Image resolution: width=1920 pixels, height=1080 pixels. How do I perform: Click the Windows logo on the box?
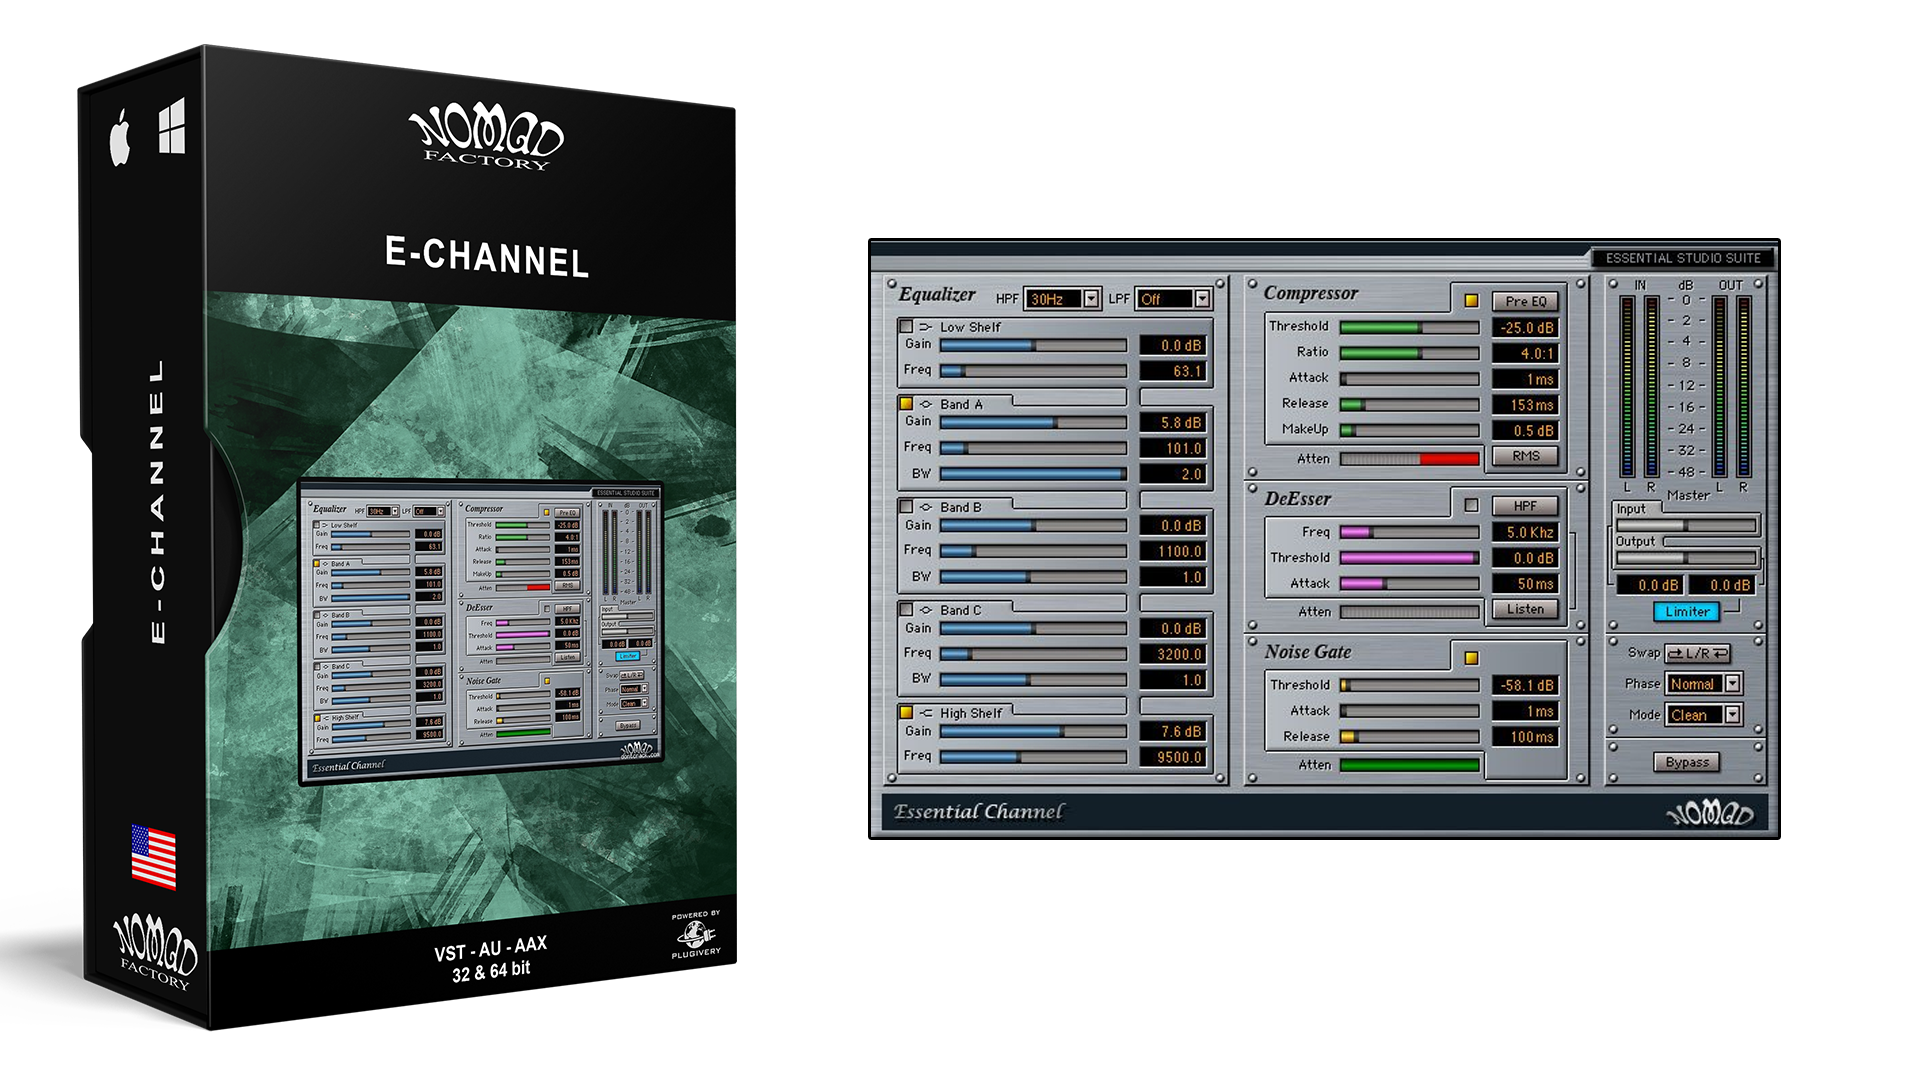[171, 125]
